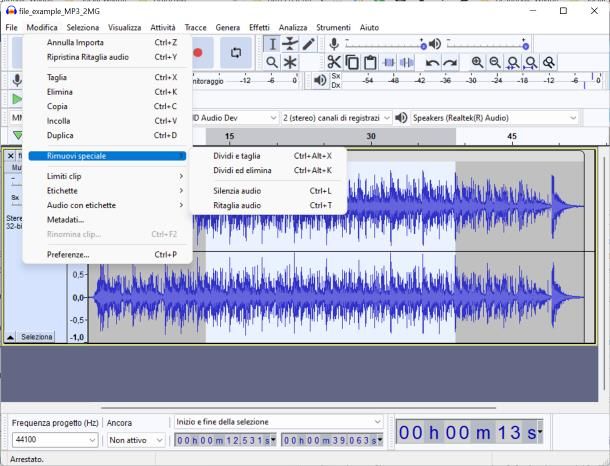Select the Multi-tool asterisk icon

coord(290,62)
